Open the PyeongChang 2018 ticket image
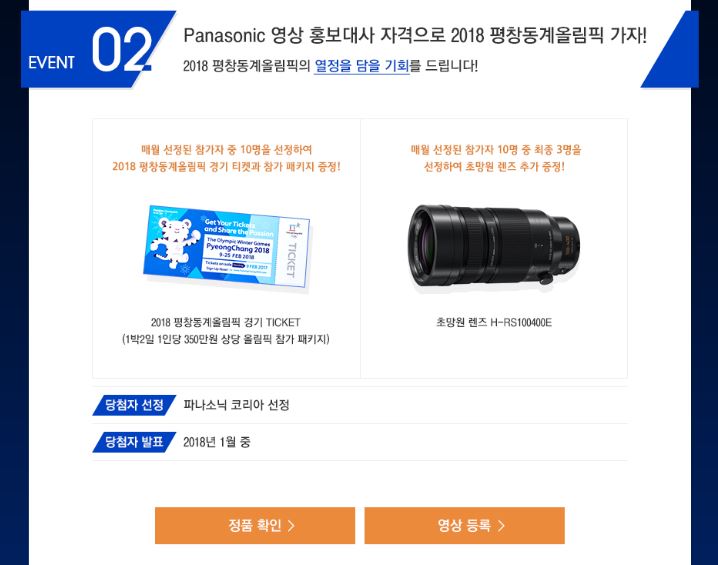Screen dimensions: 718x565 227,247
